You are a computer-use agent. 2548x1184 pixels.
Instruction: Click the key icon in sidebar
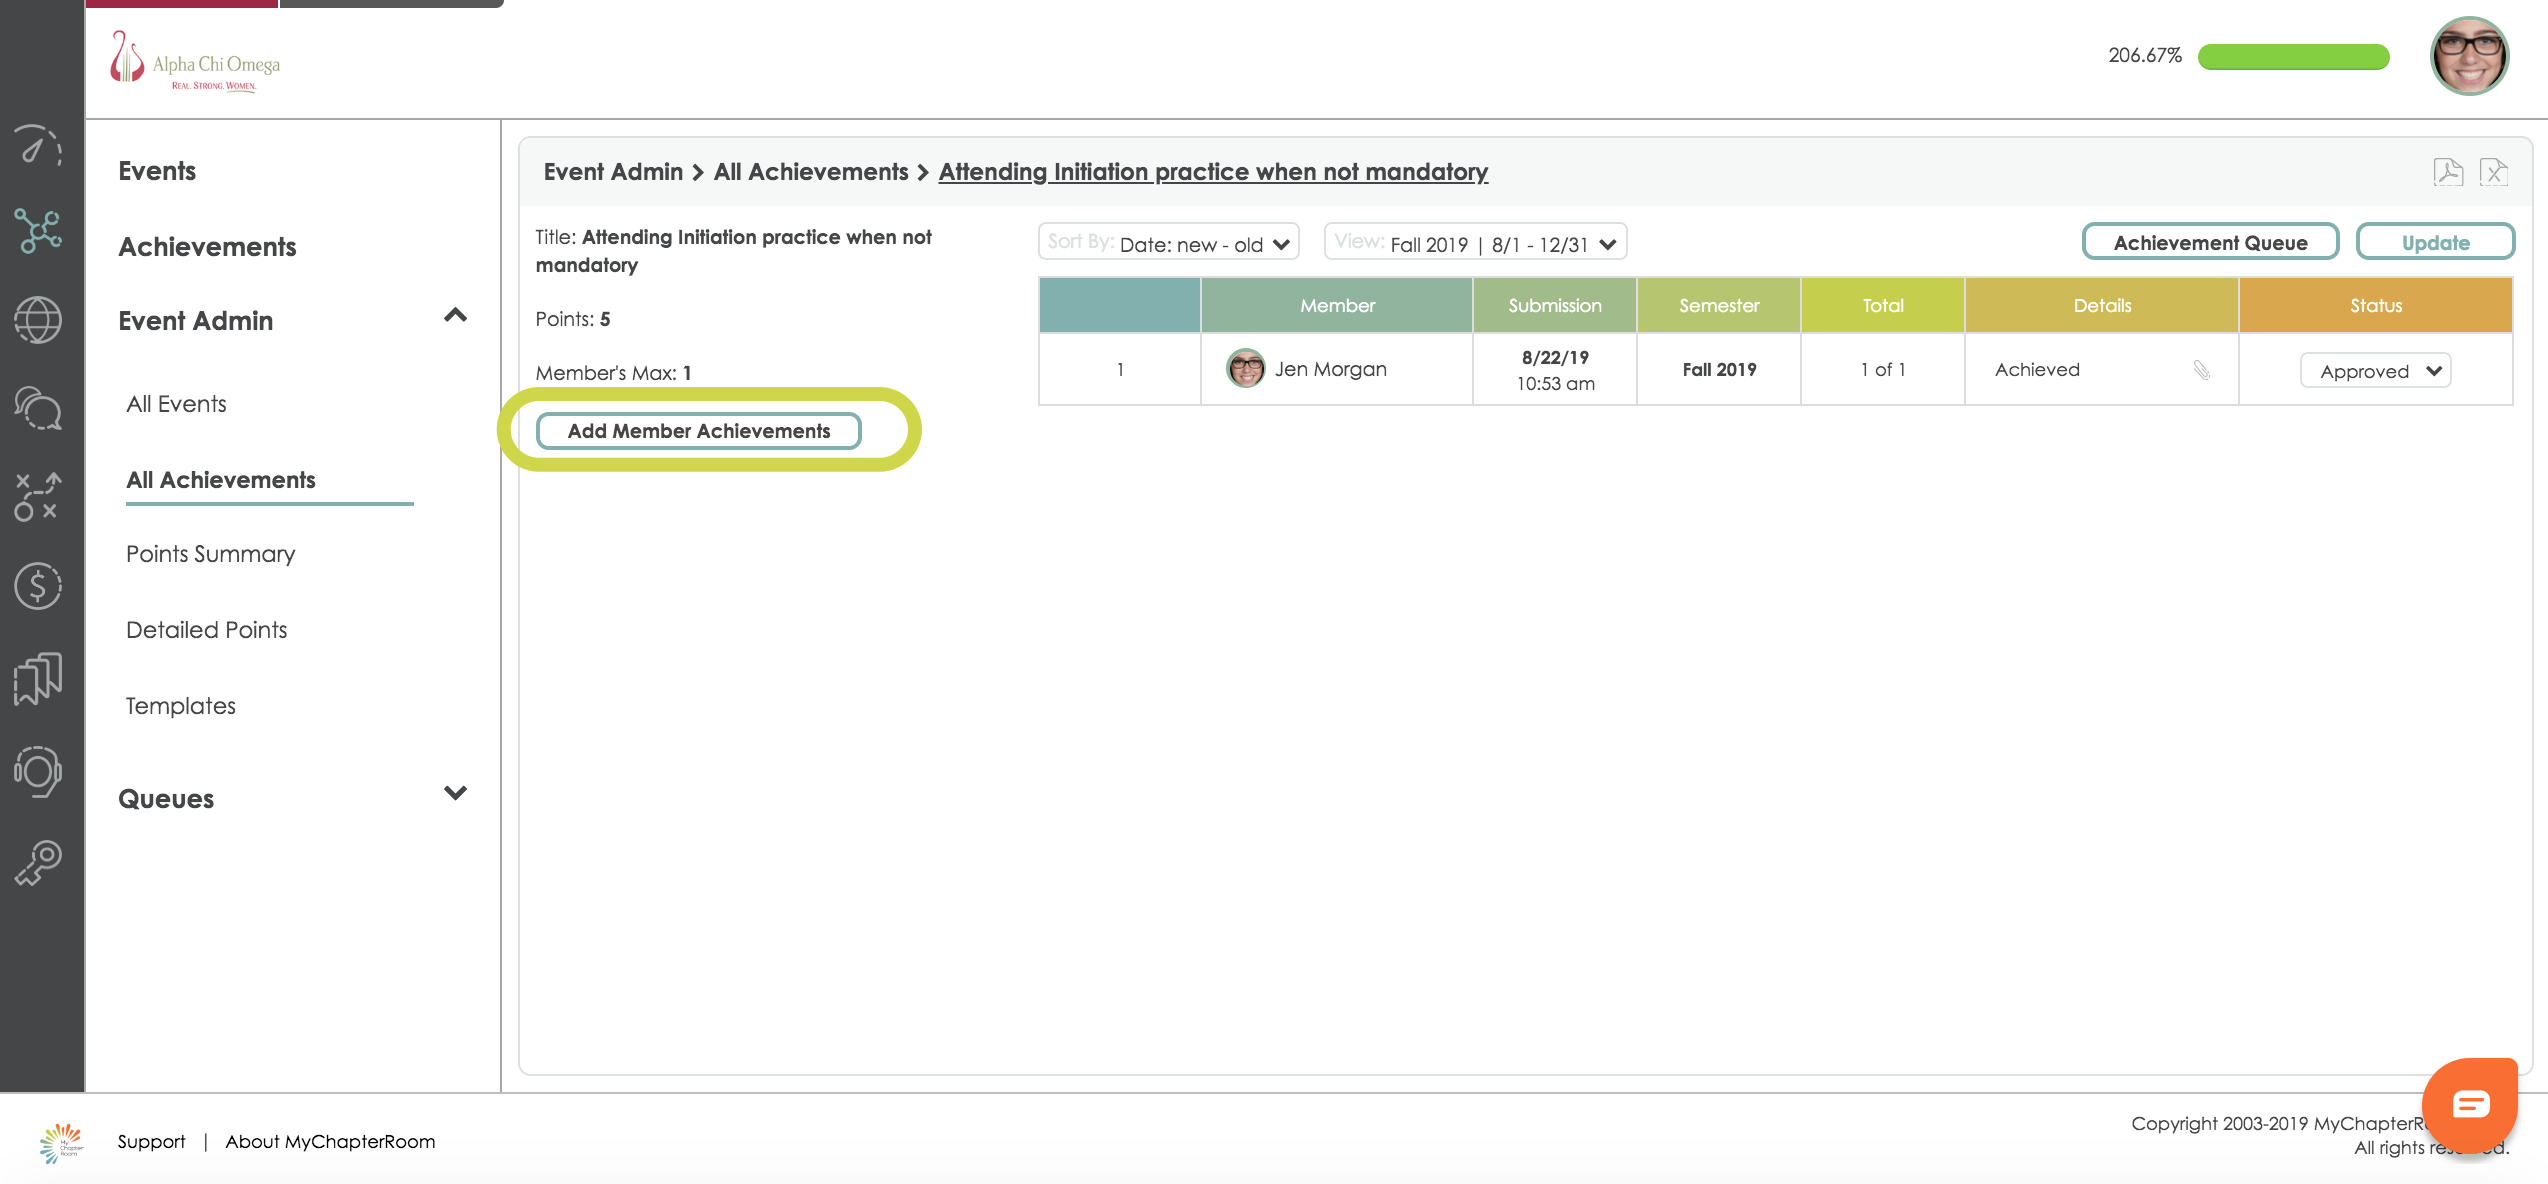point(38,862)
